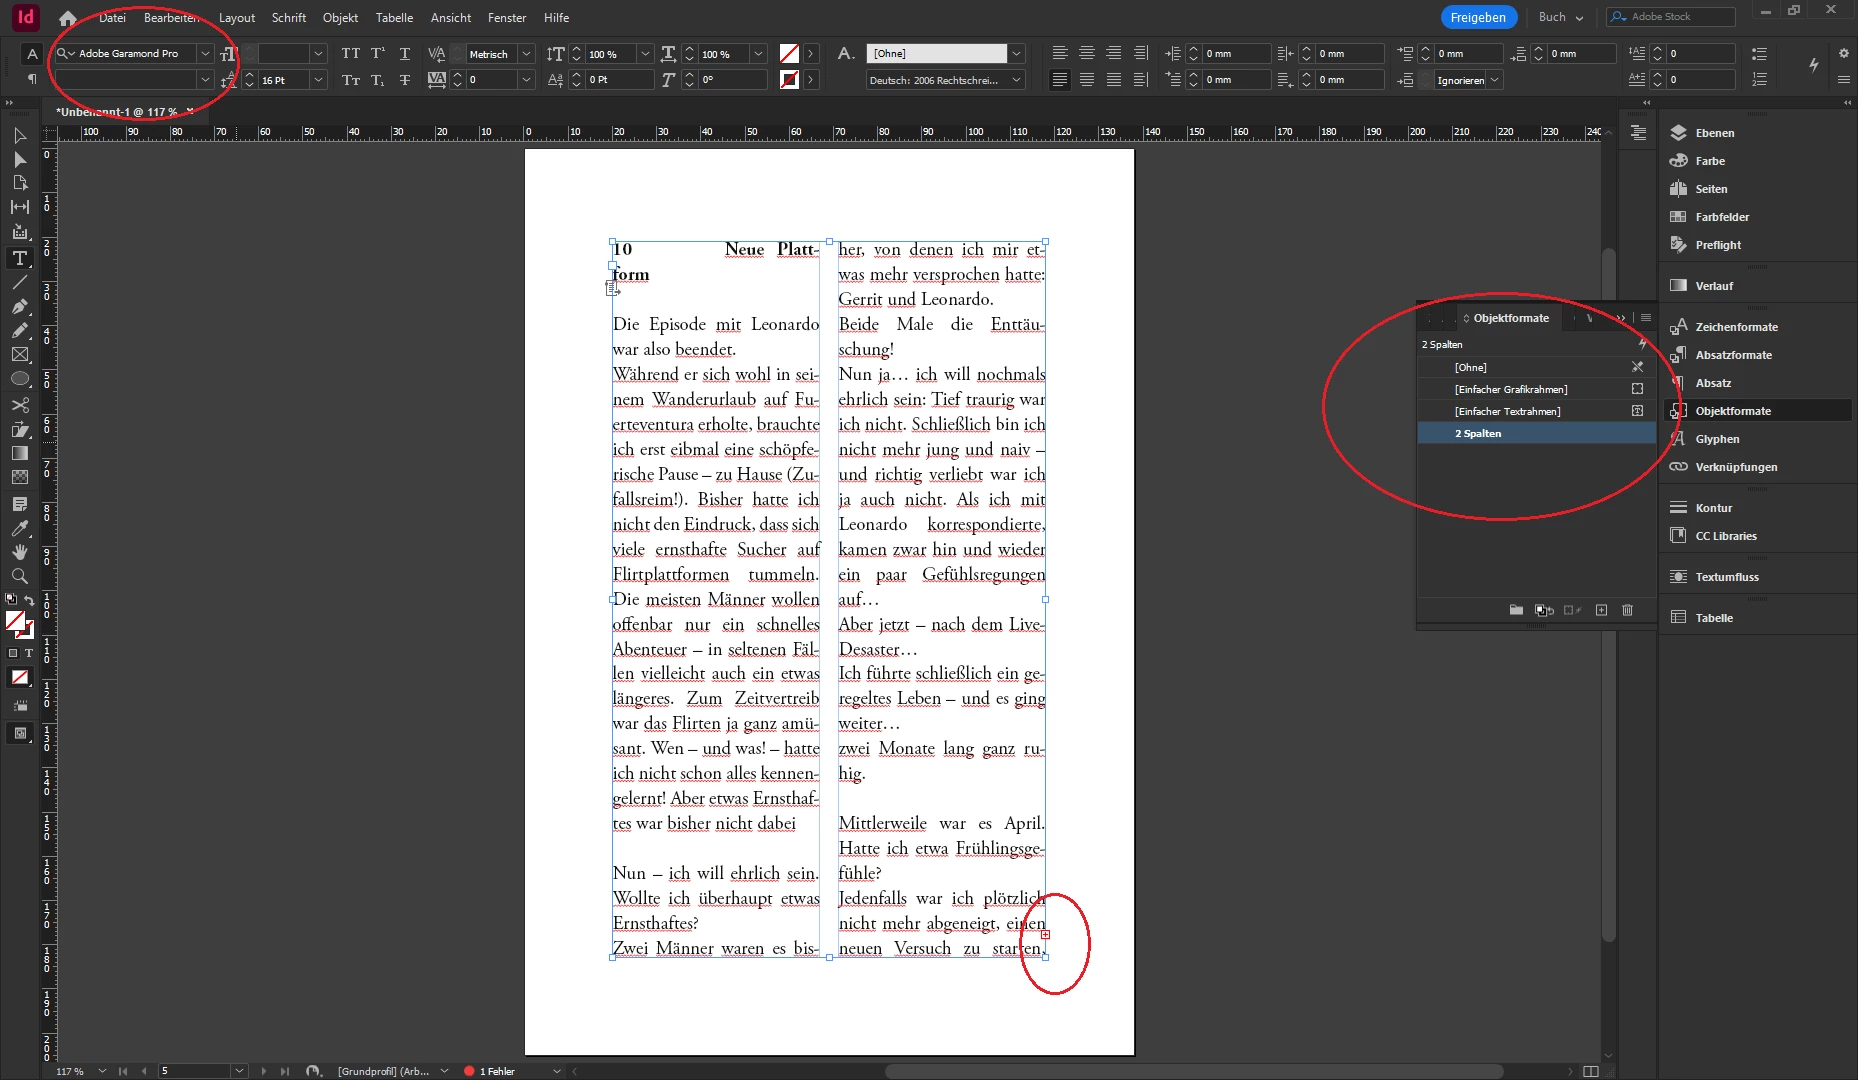Select the [Ohne] object style
This screenshot has height=1080, width=1858.
(1537, 367)
